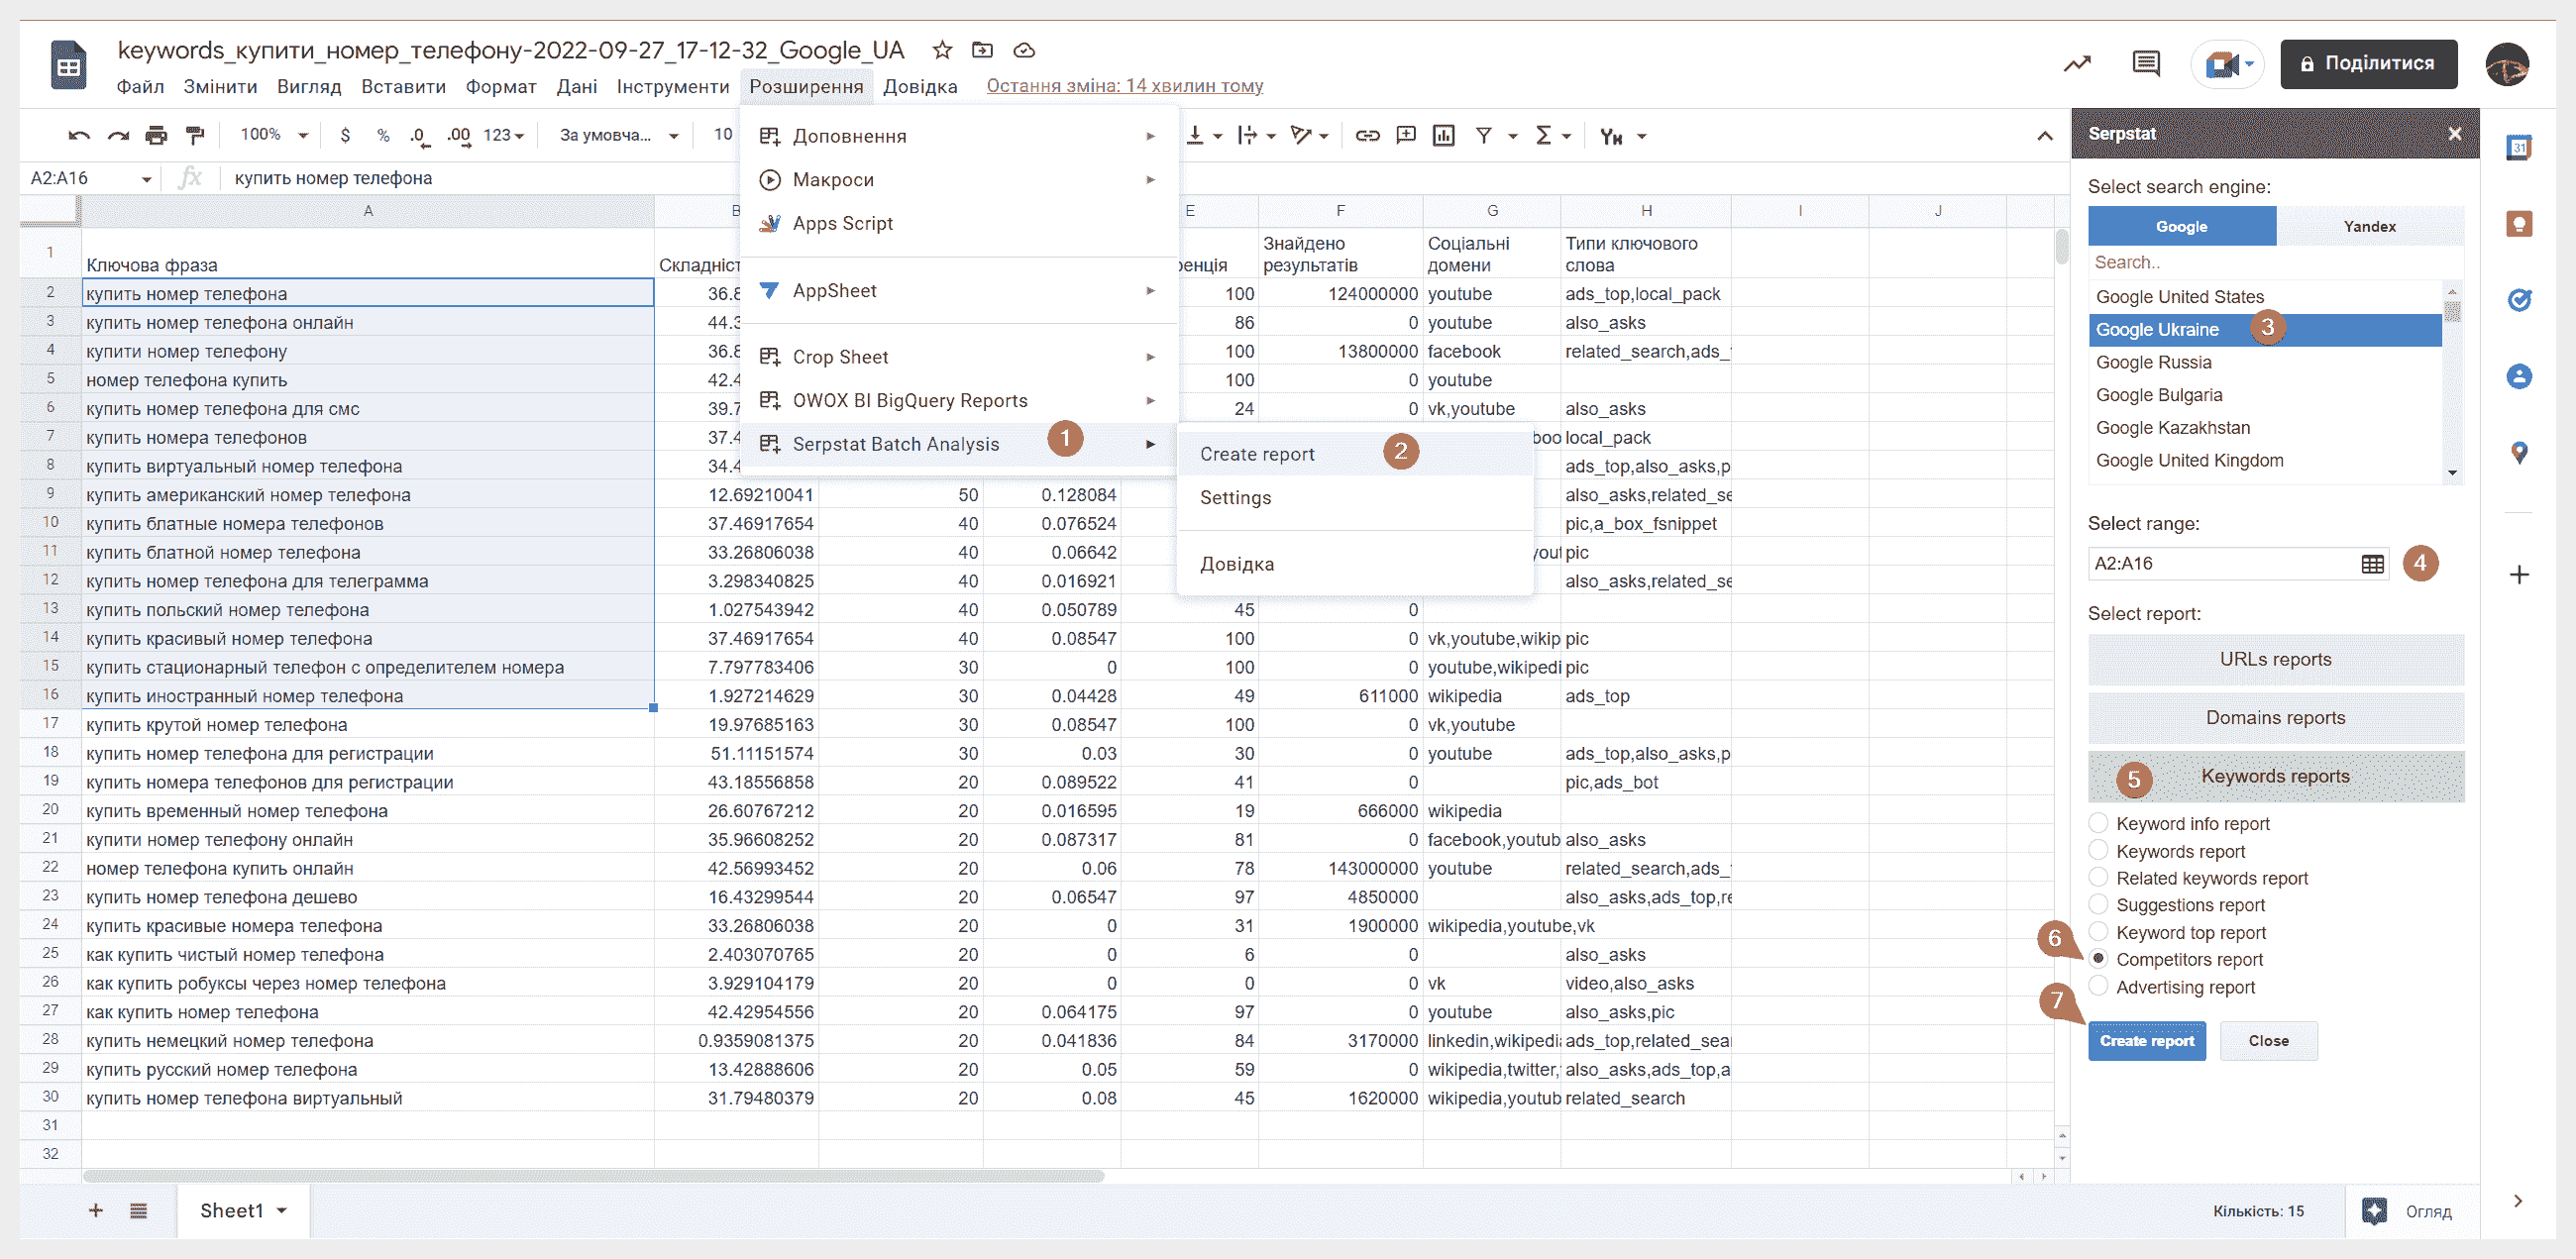Select Suggestions report option
2576x1259 pixels.
[2098, 904]
